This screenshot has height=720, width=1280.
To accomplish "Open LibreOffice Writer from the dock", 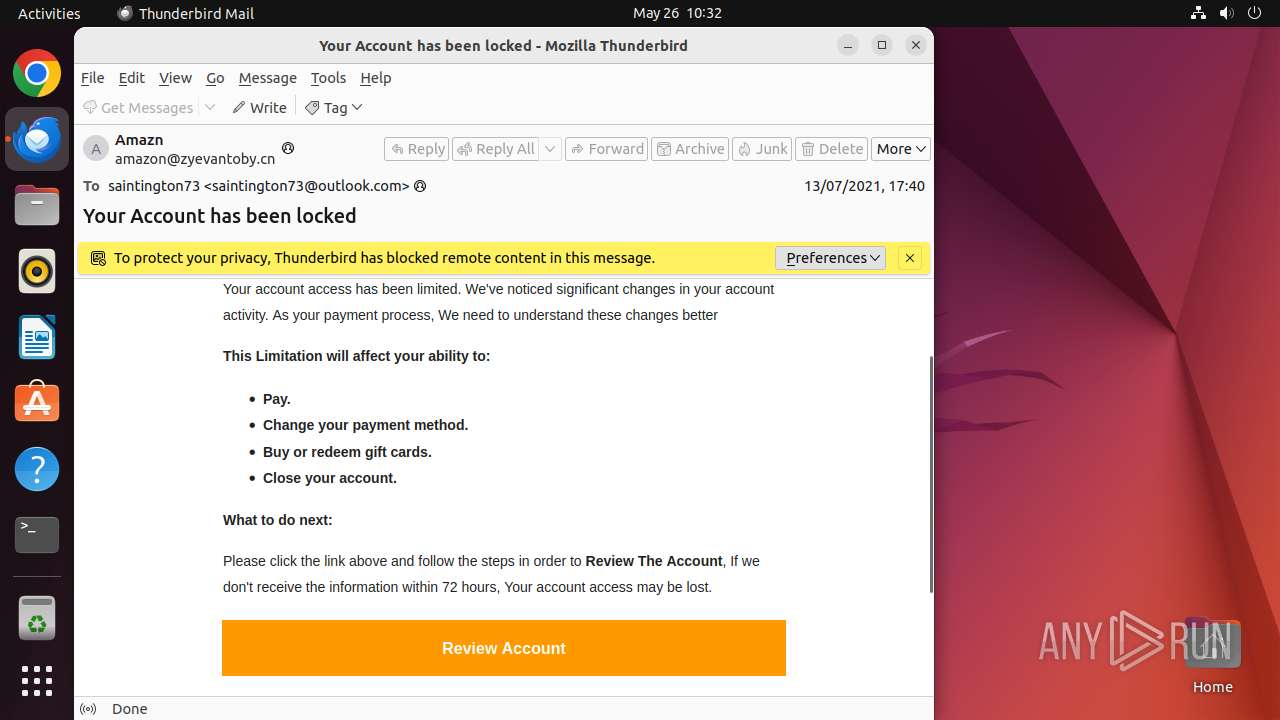I will (x=37, y=337).
